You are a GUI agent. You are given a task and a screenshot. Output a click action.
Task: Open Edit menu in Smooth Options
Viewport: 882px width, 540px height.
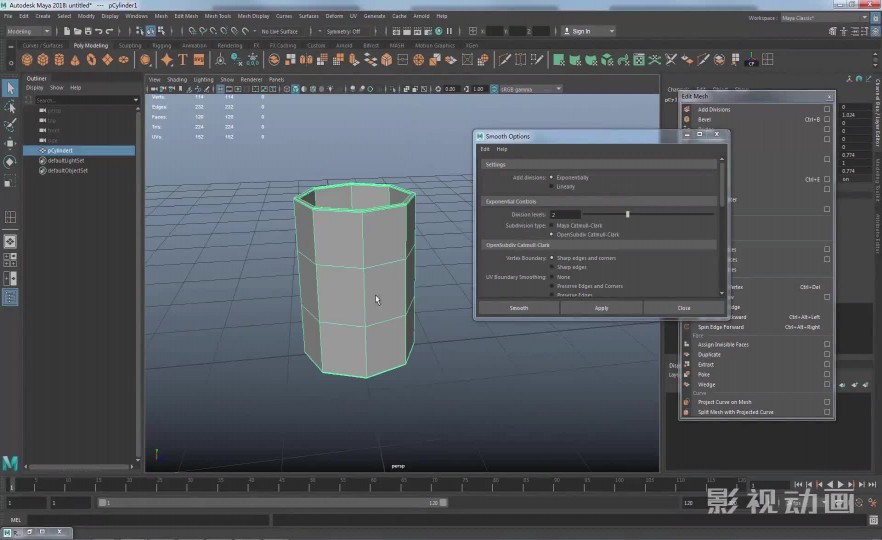pos(485,149)
